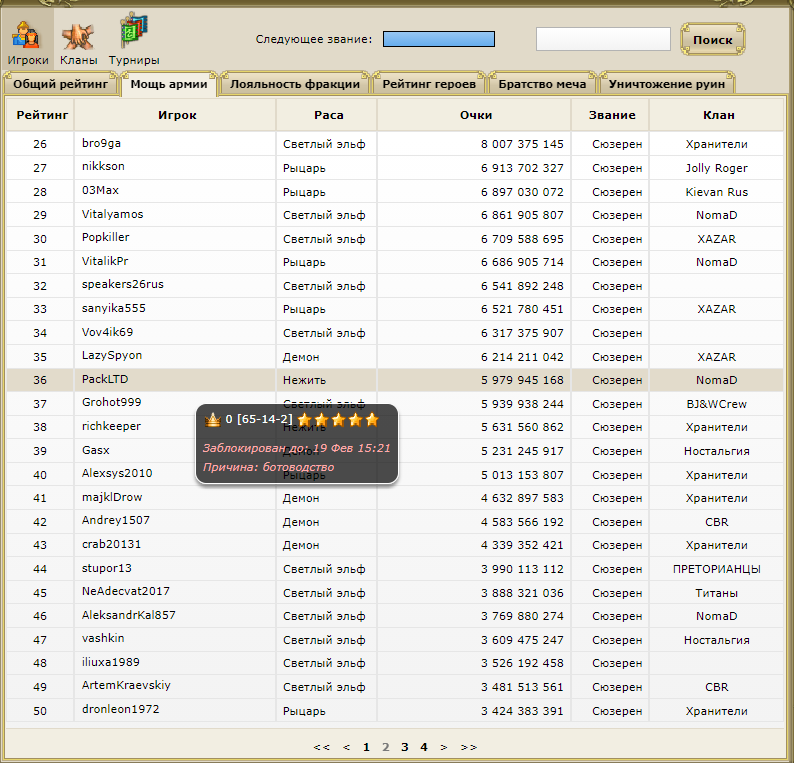Click player name Grohot999
Screen dimensions: 794x763
coord(111,403)
